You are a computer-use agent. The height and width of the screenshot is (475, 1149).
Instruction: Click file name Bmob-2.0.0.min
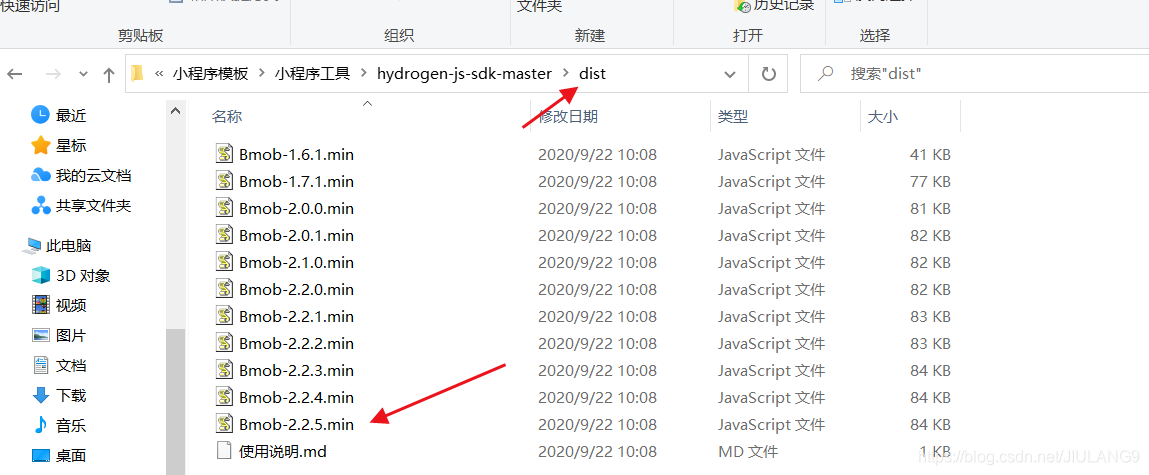point(297,209)
